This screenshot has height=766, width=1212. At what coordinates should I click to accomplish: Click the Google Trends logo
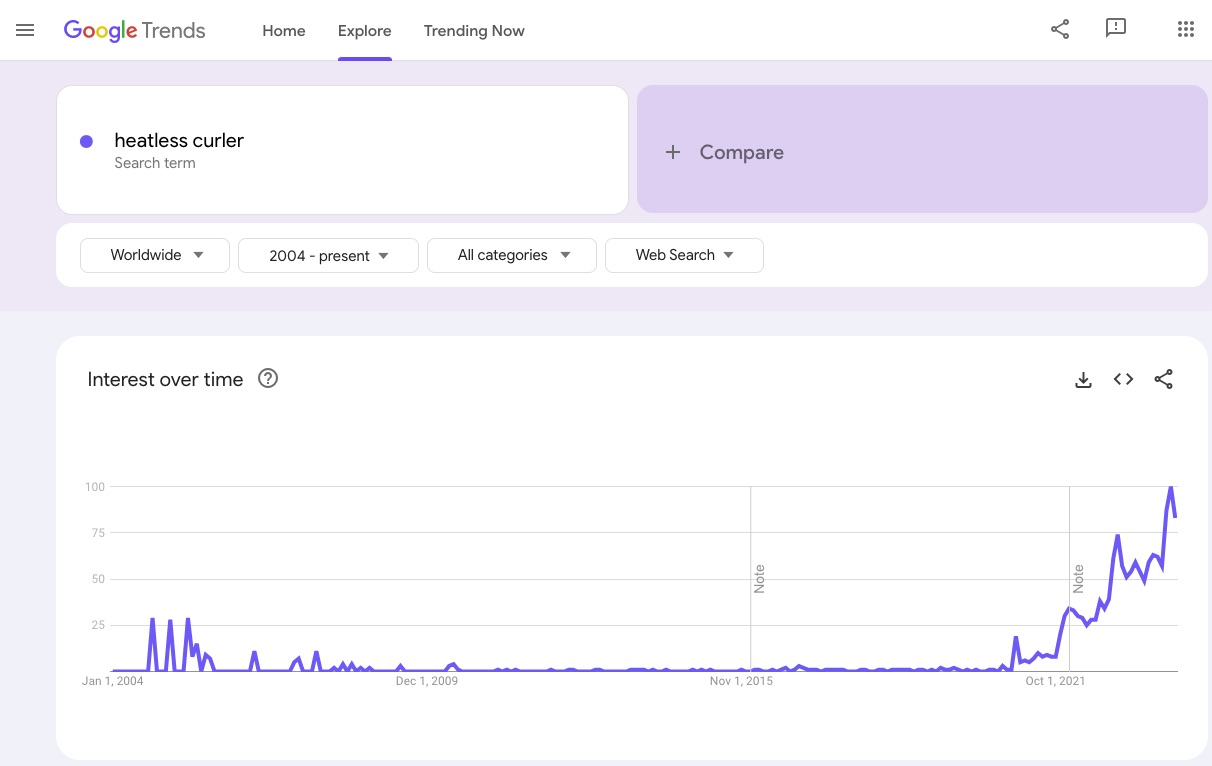[x=134, y=30]
